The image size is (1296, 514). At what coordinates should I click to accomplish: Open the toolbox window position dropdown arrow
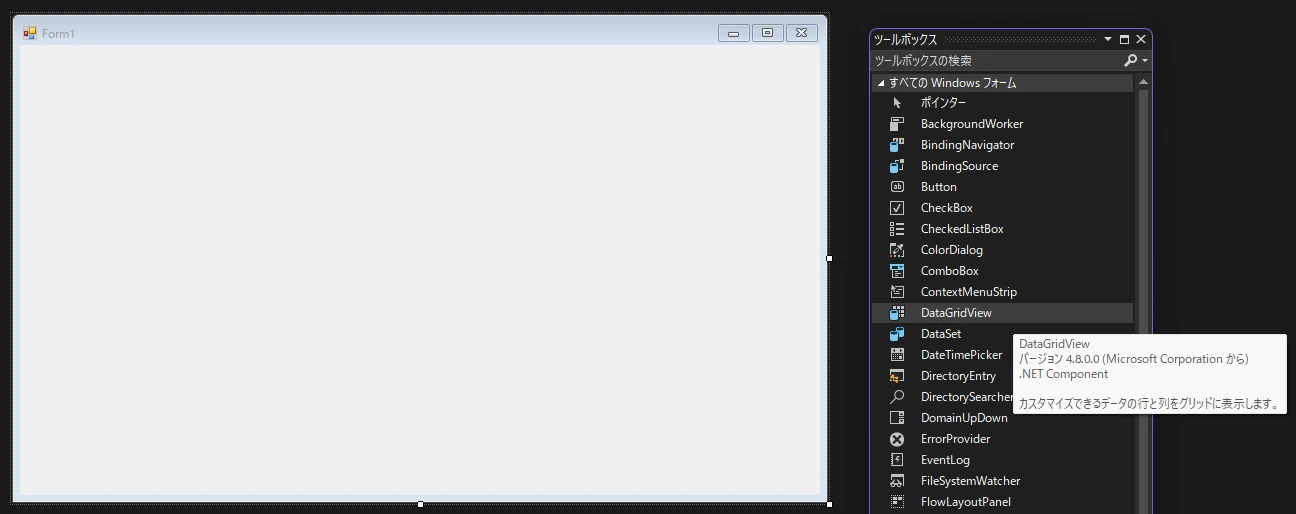[x=1108, y=39]
